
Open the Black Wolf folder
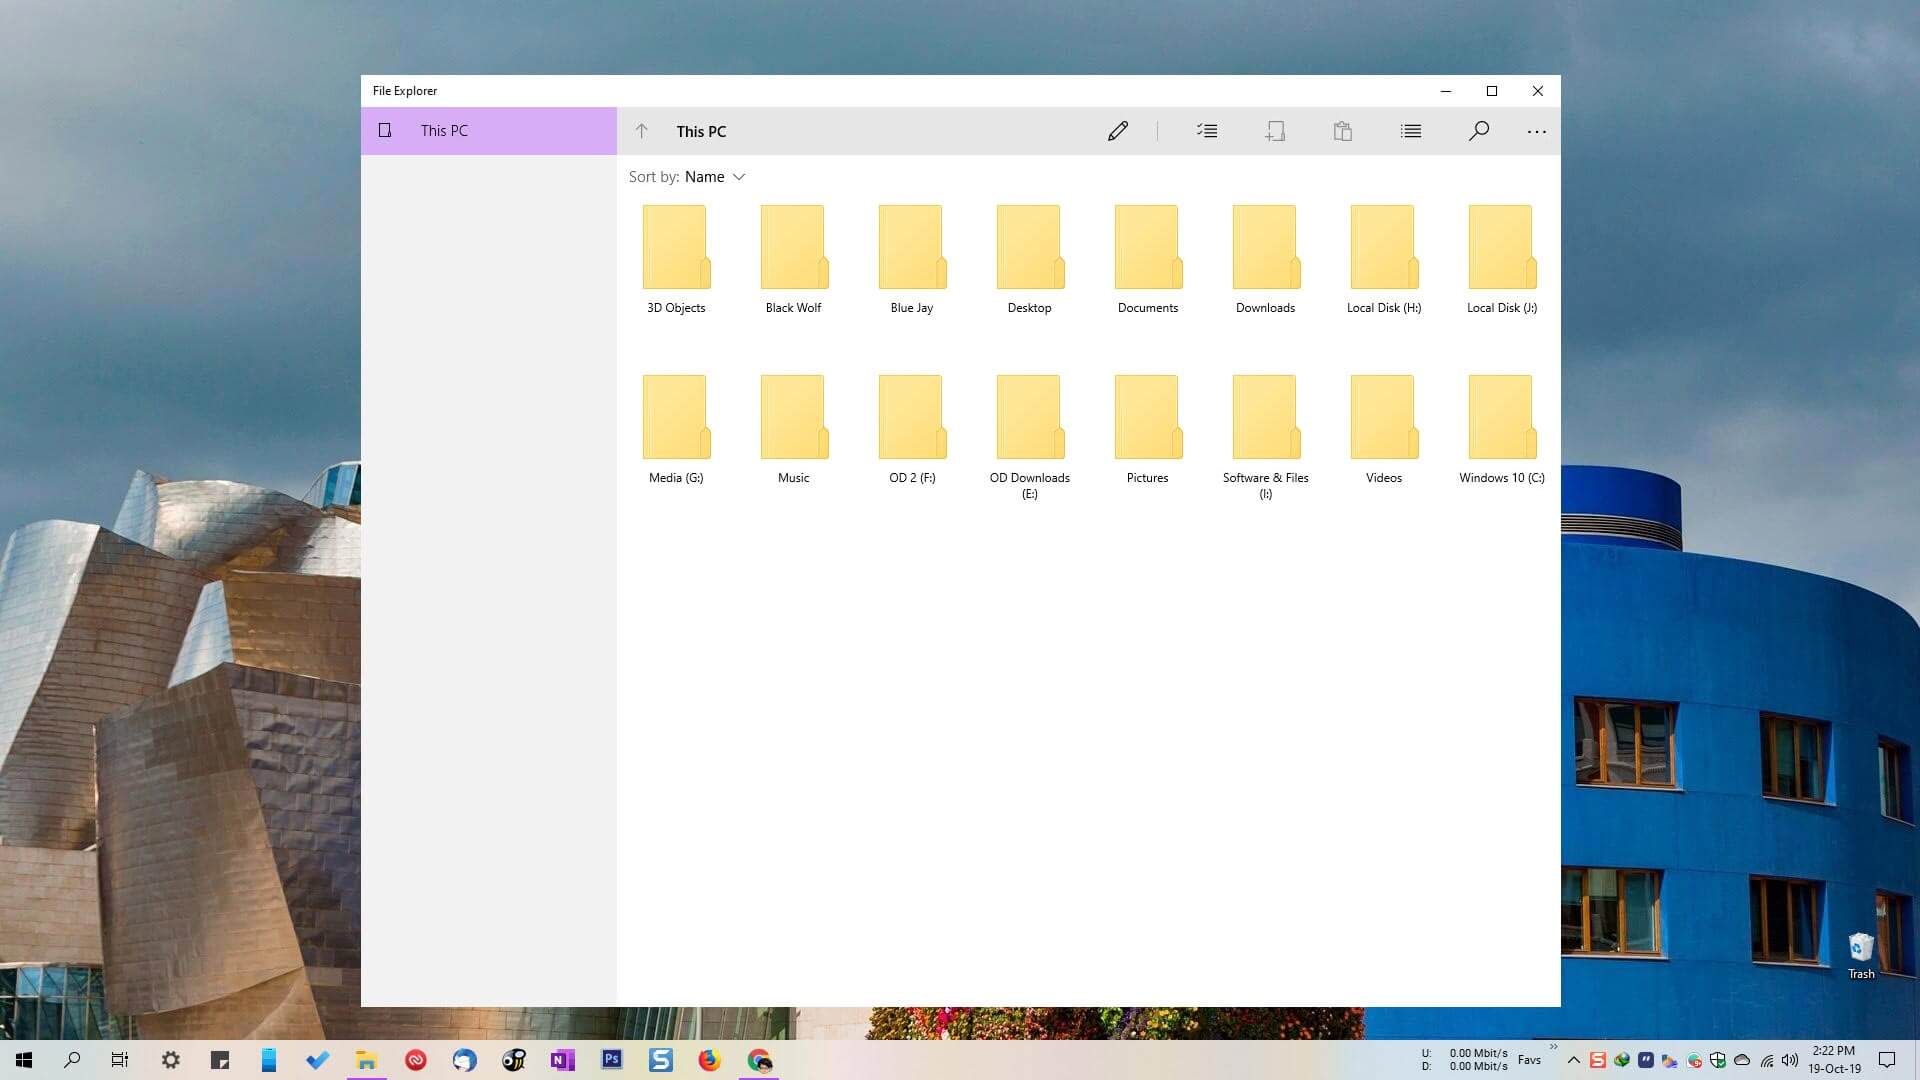[x=793, y=246]
